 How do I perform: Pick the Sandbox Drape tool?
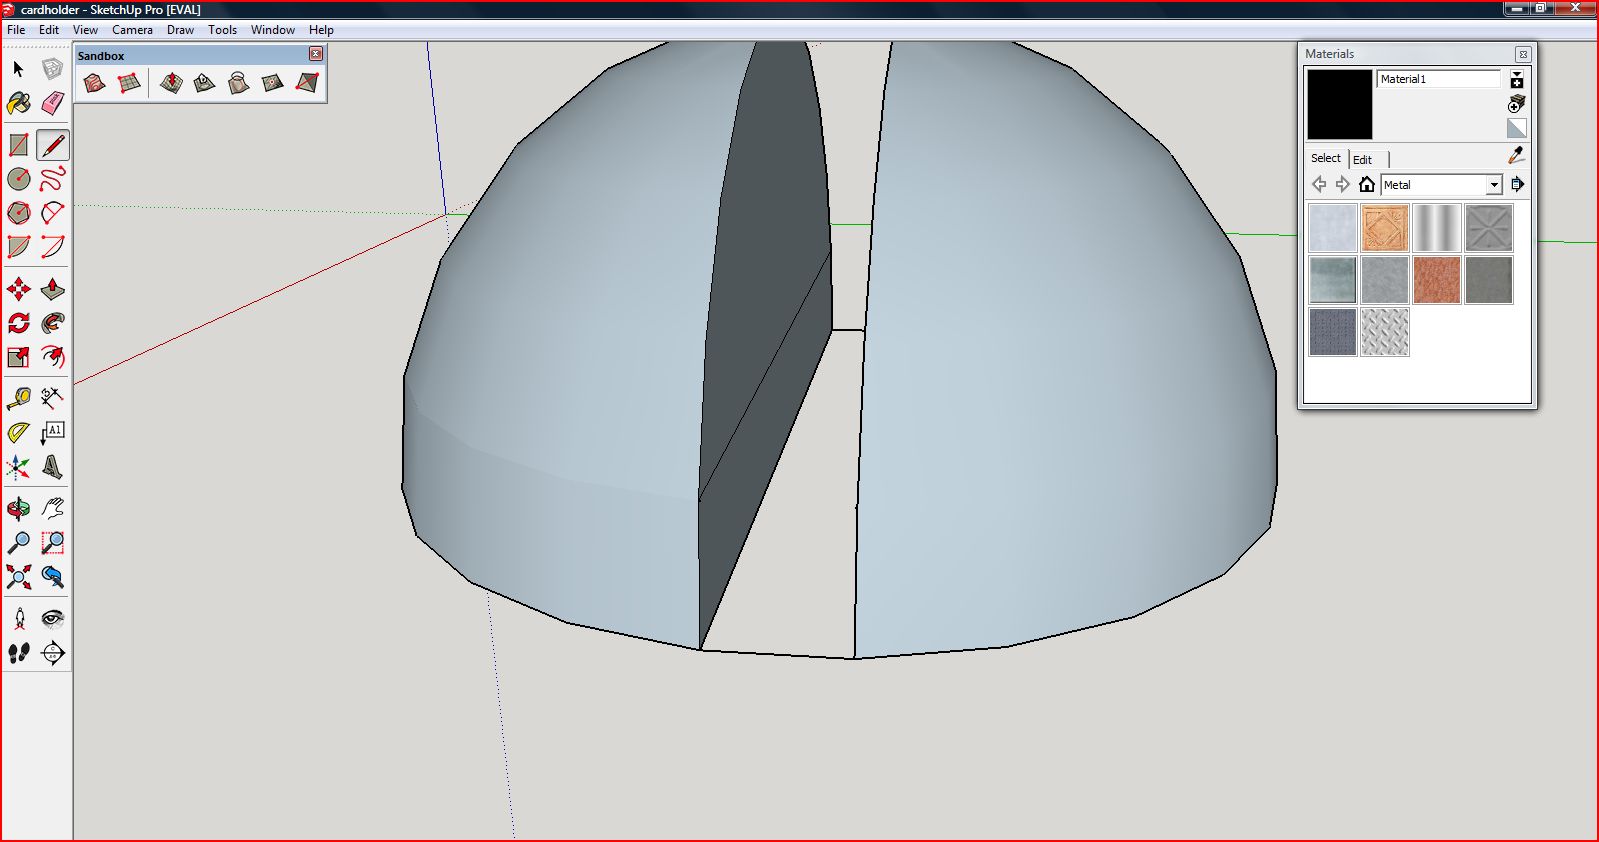(239, 83)
